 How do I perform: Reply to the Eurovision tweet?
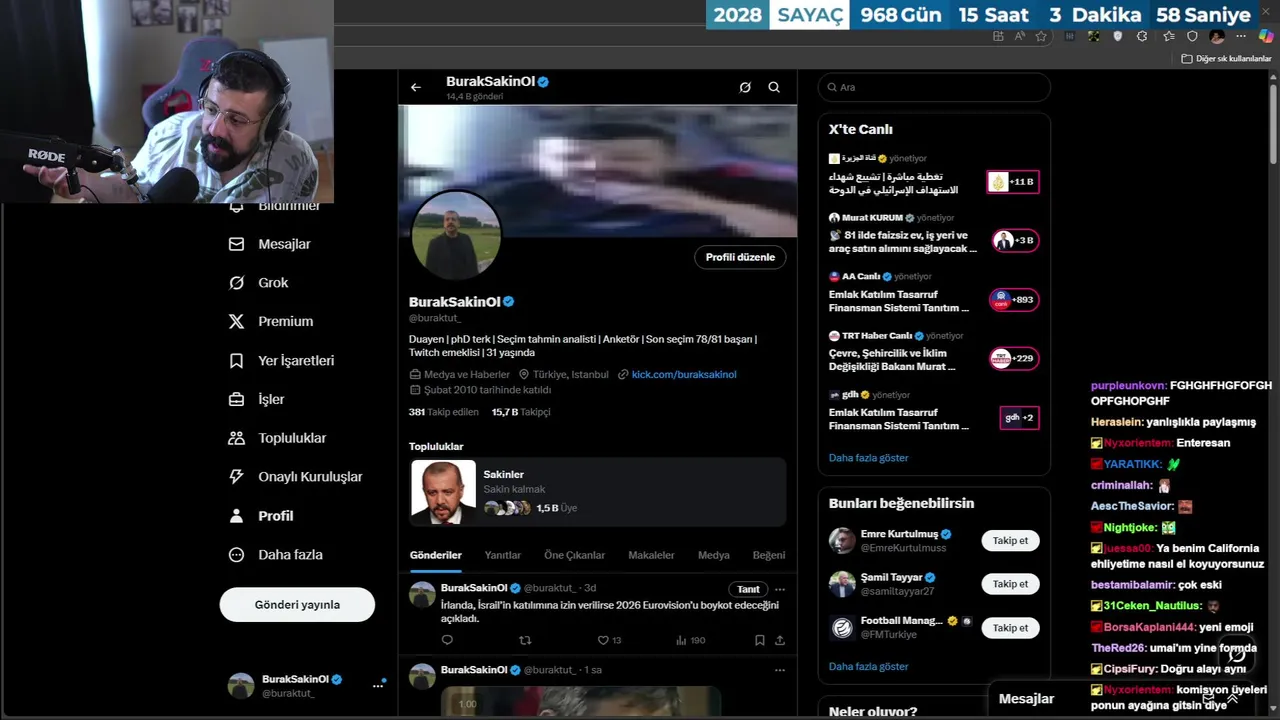click(x=447, y=640)
